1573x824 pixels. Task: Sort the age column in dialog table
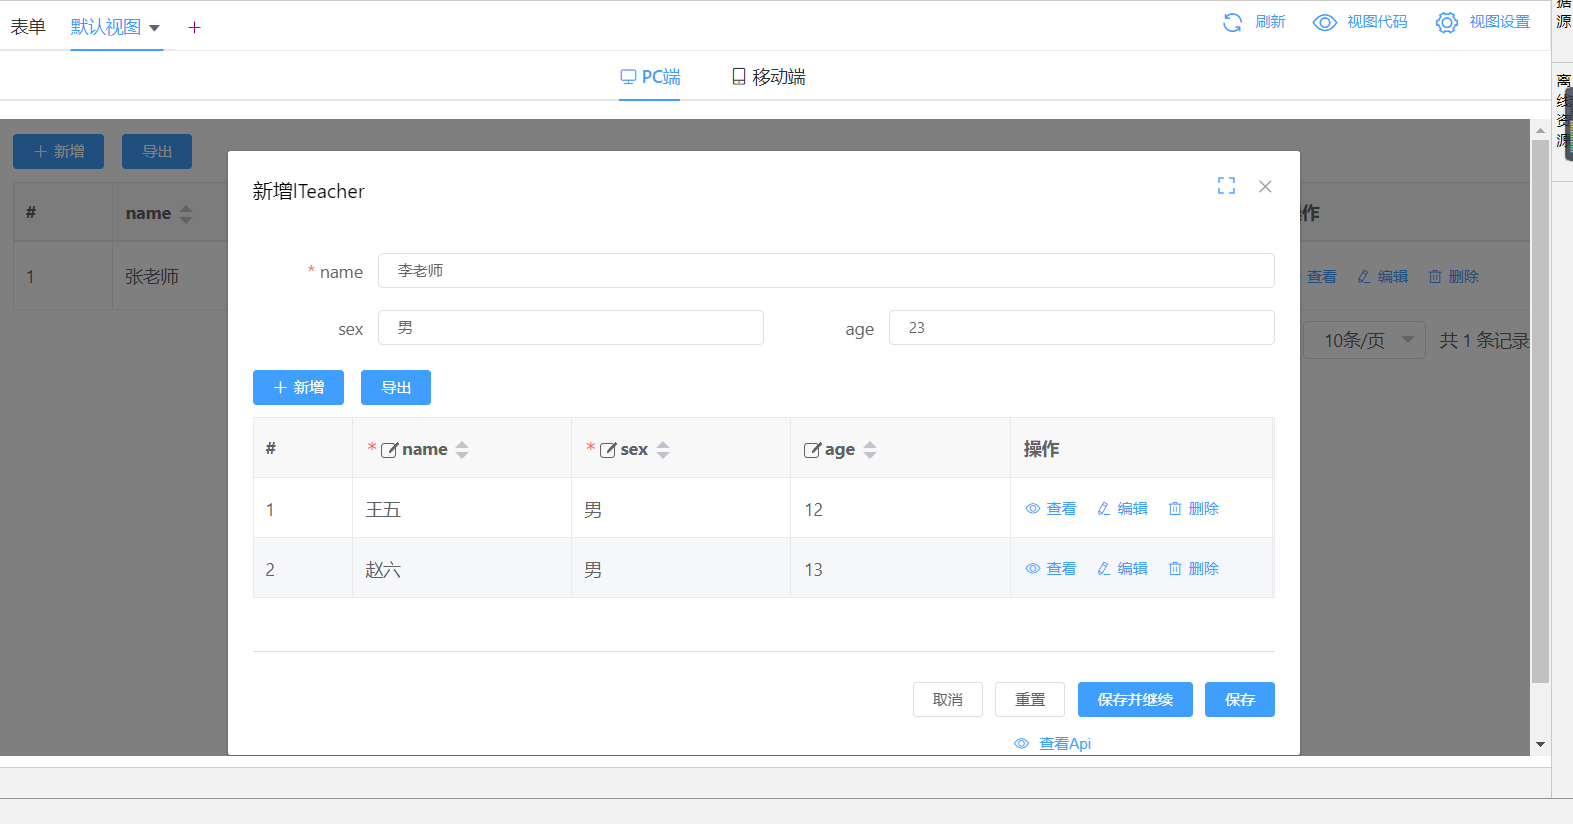tap(870, 450)
